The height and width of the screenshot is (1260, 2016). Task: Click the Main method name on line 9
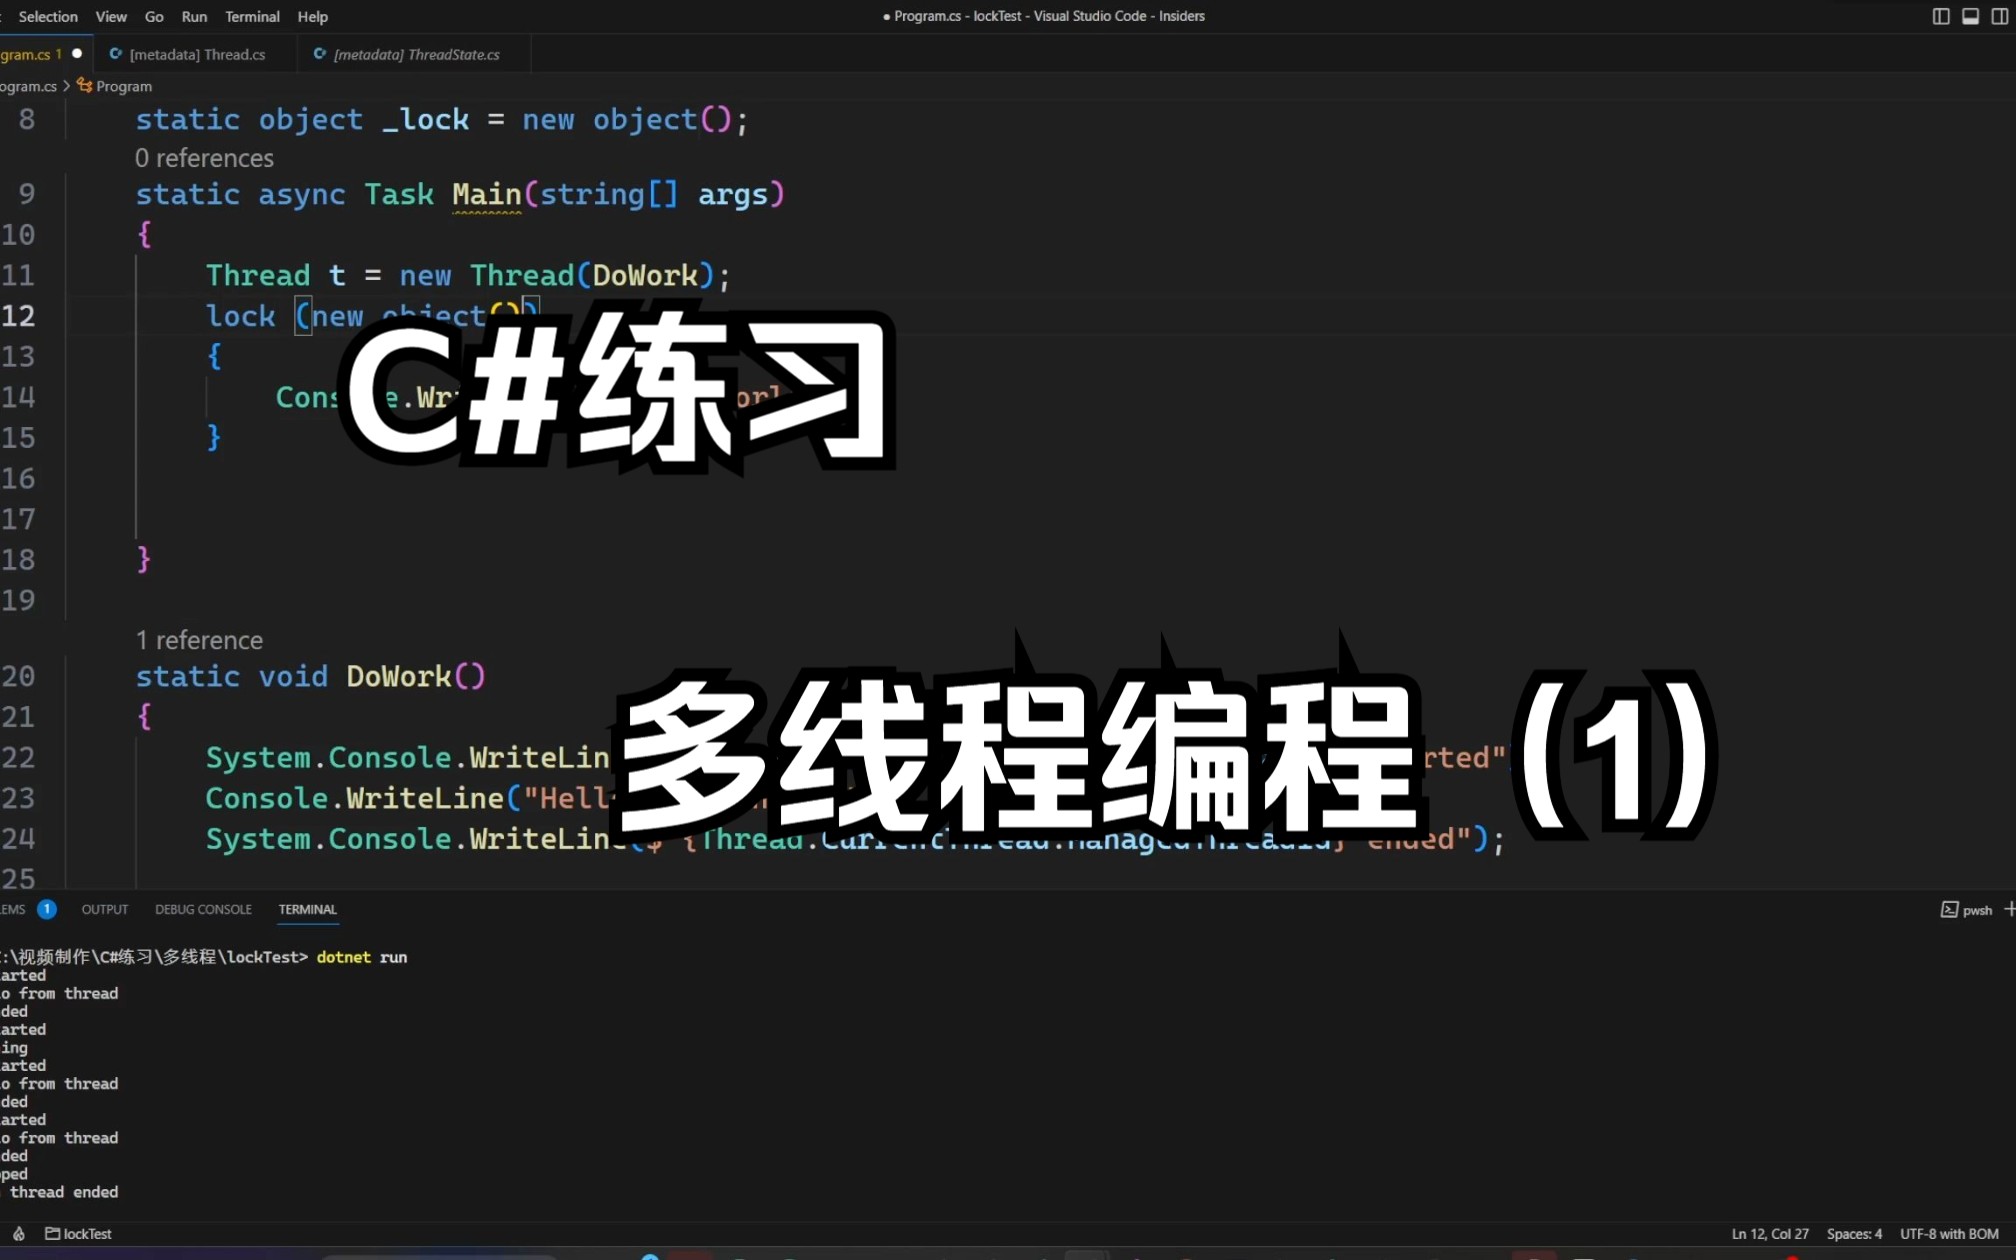[487, 194]
